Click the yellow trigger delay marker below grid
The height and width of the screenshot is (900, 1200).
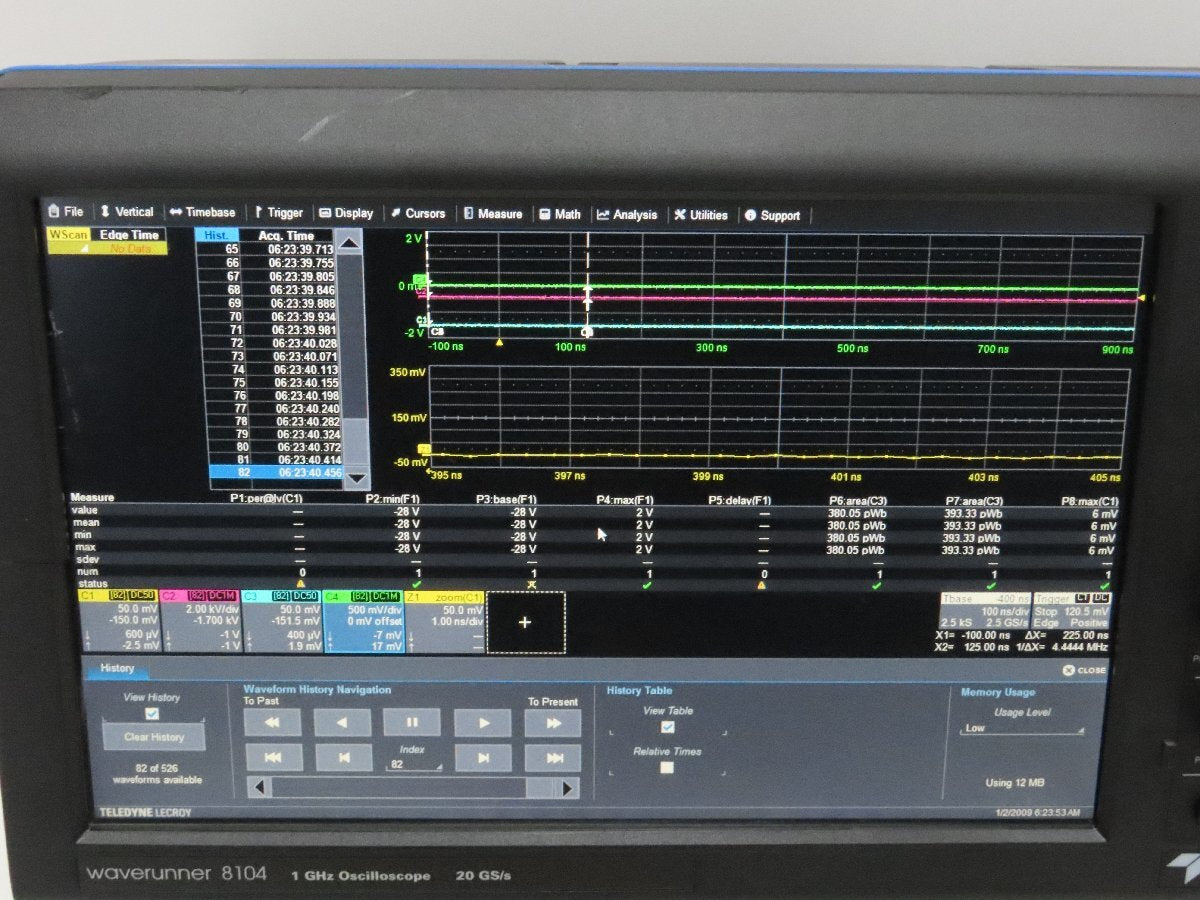[500, 342]
